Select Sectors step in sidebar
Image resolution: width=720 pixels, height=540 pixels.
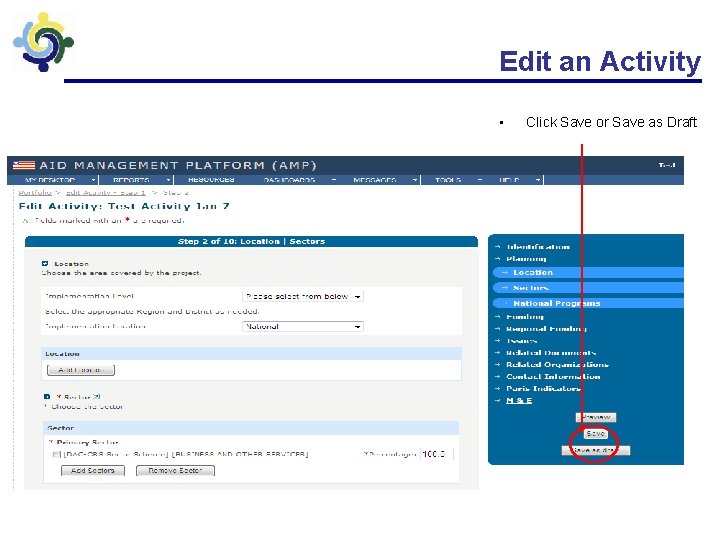tap(531, 288)
